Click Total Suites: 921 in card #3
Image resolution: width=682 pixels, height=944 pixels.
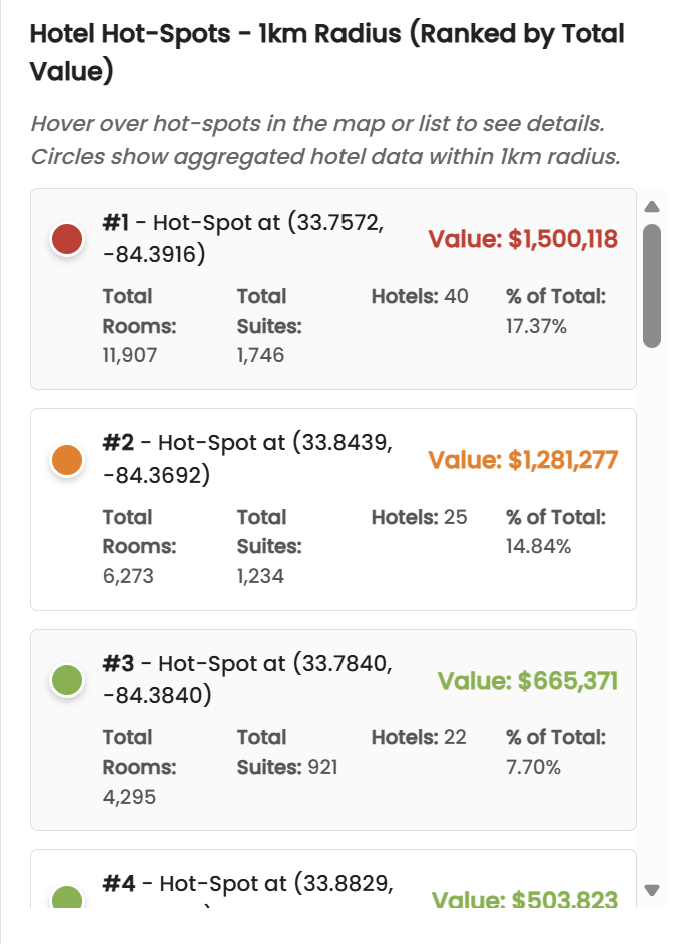pyautogui.click(x=287, y=767)
